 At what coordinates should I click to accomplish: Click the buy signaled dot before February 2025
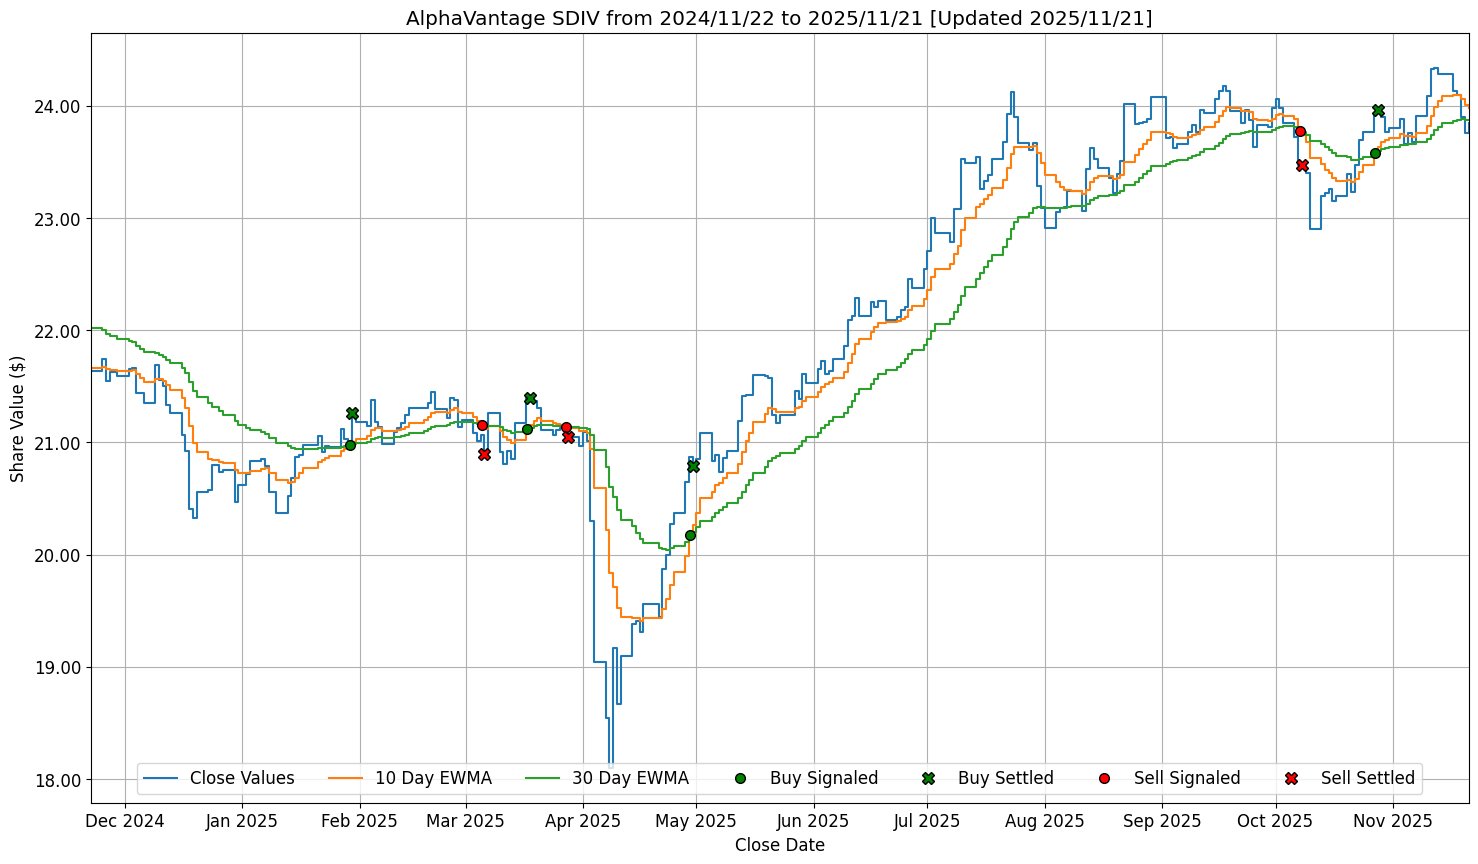[x=350, y=445]
